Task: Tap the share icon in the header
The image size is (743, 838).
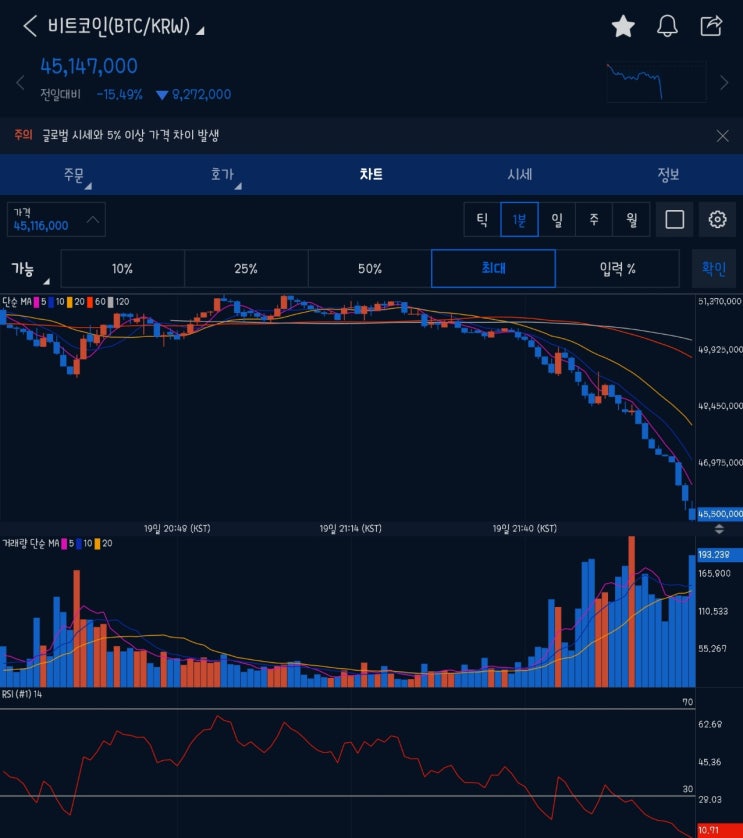Action: (711, 26)
